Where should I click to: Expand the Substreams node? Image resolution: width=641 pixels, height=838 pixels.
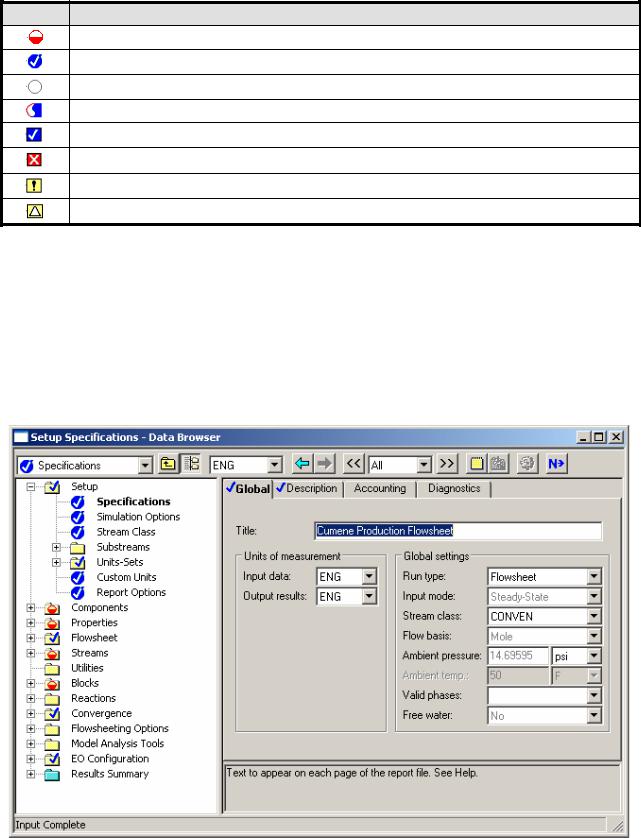(56, 547)
